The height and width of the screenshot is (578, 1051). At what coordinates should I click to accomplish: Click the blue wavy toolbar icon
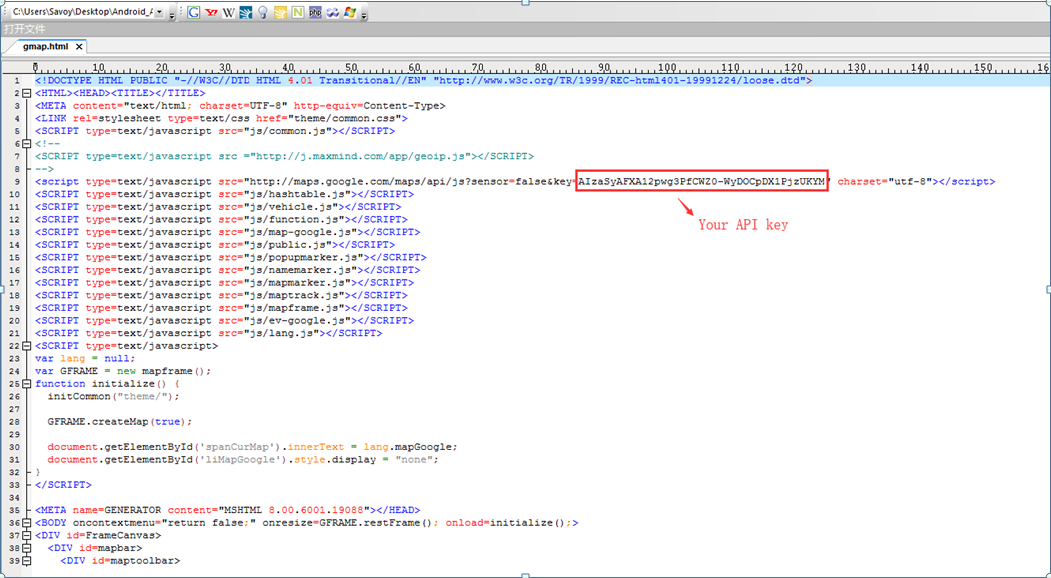332,12
